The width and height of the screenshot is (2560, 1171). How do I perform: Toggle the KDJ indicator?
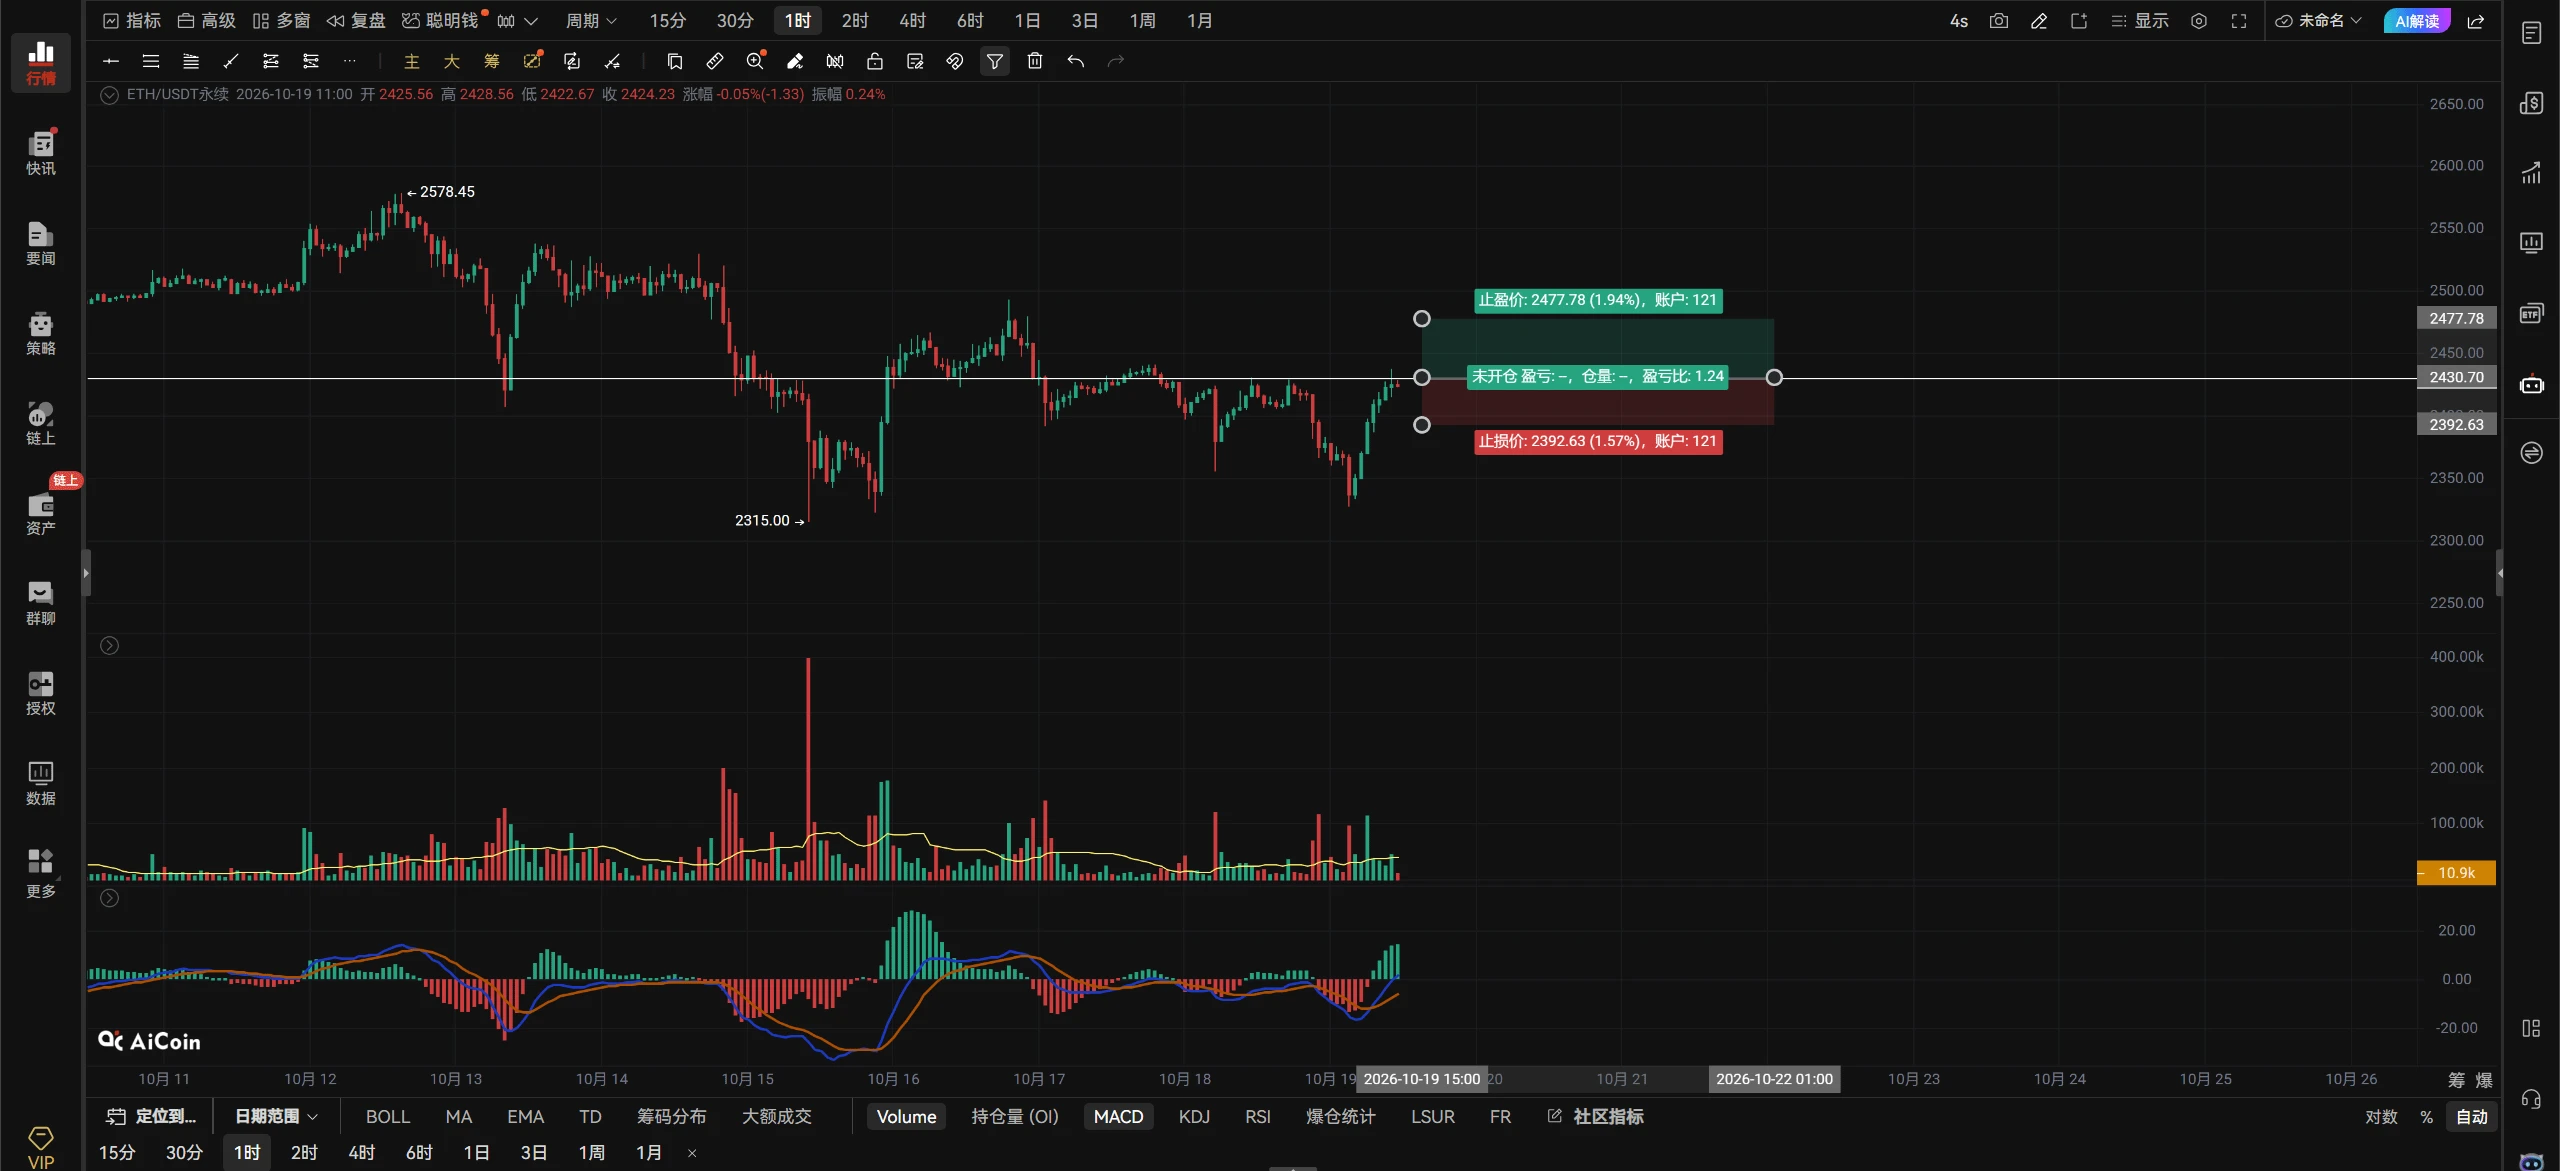pyautogui.click(x=1194, y=1116)
